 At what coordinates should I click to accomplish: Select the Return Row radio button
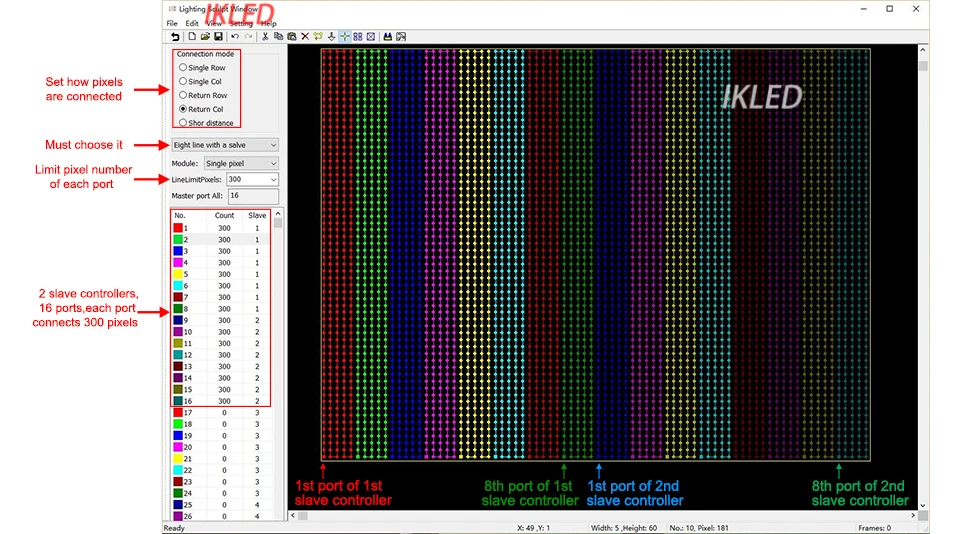203,95
